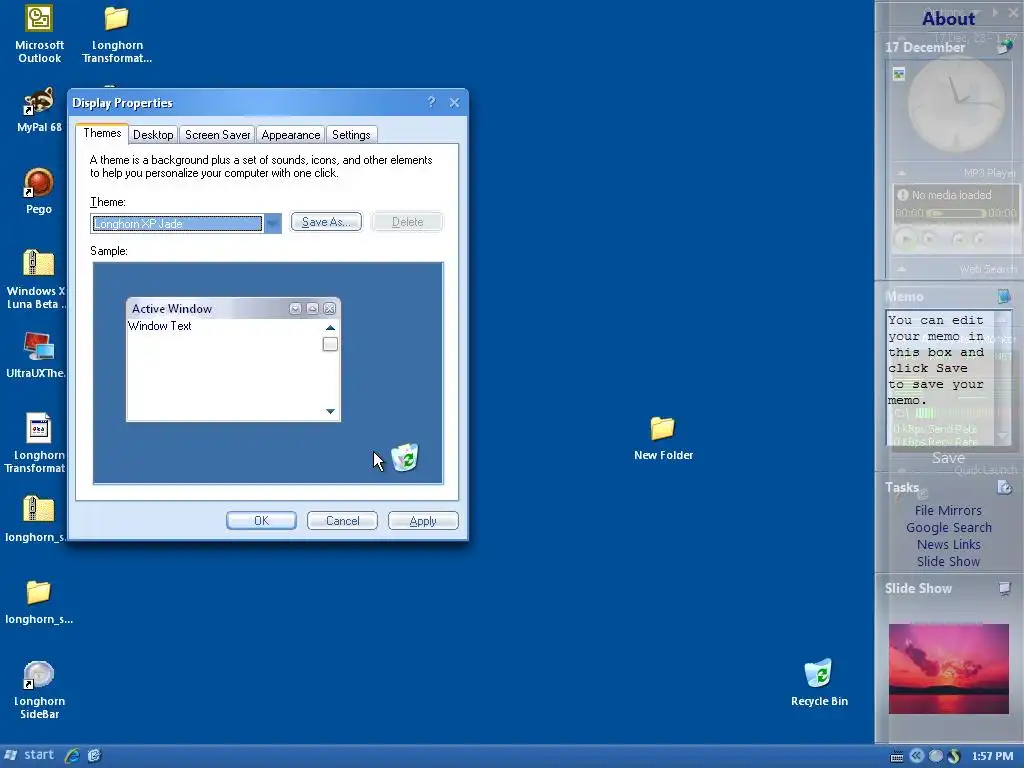Click the Longhorn XP Jade theme field
This screenshot has width=1024, height=768.
[177, 223]
